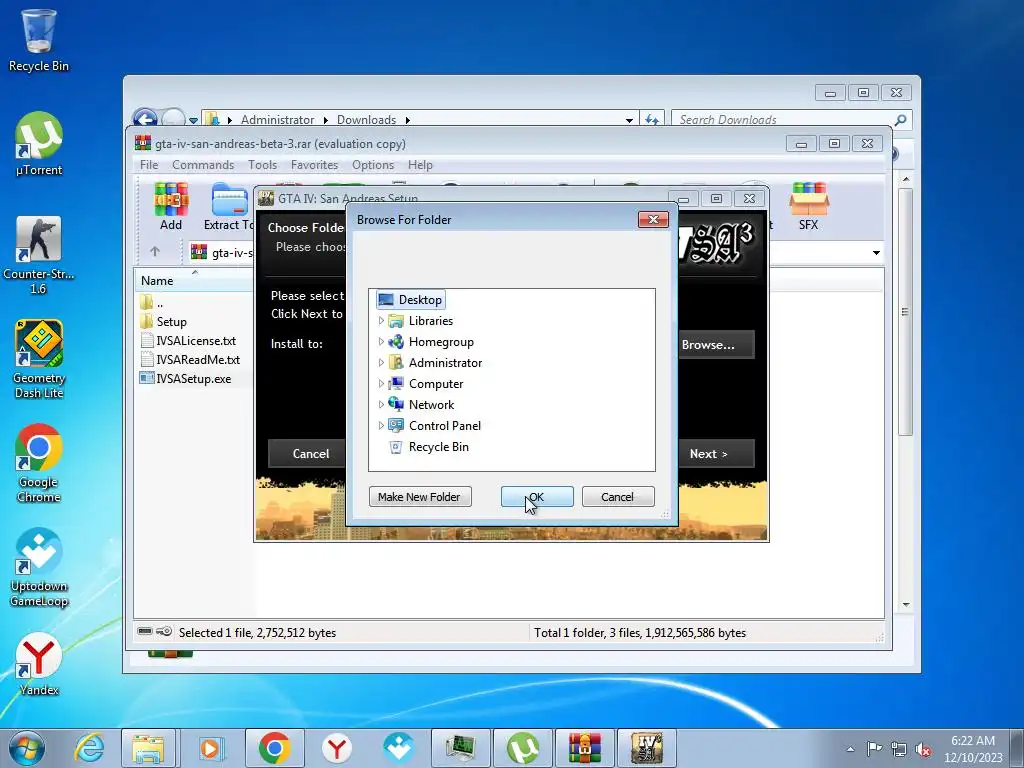The width and height of the screenshot is (1024, 768).
Task: Open WinRAR archive path dropdown
Action: tap(876, 253)
